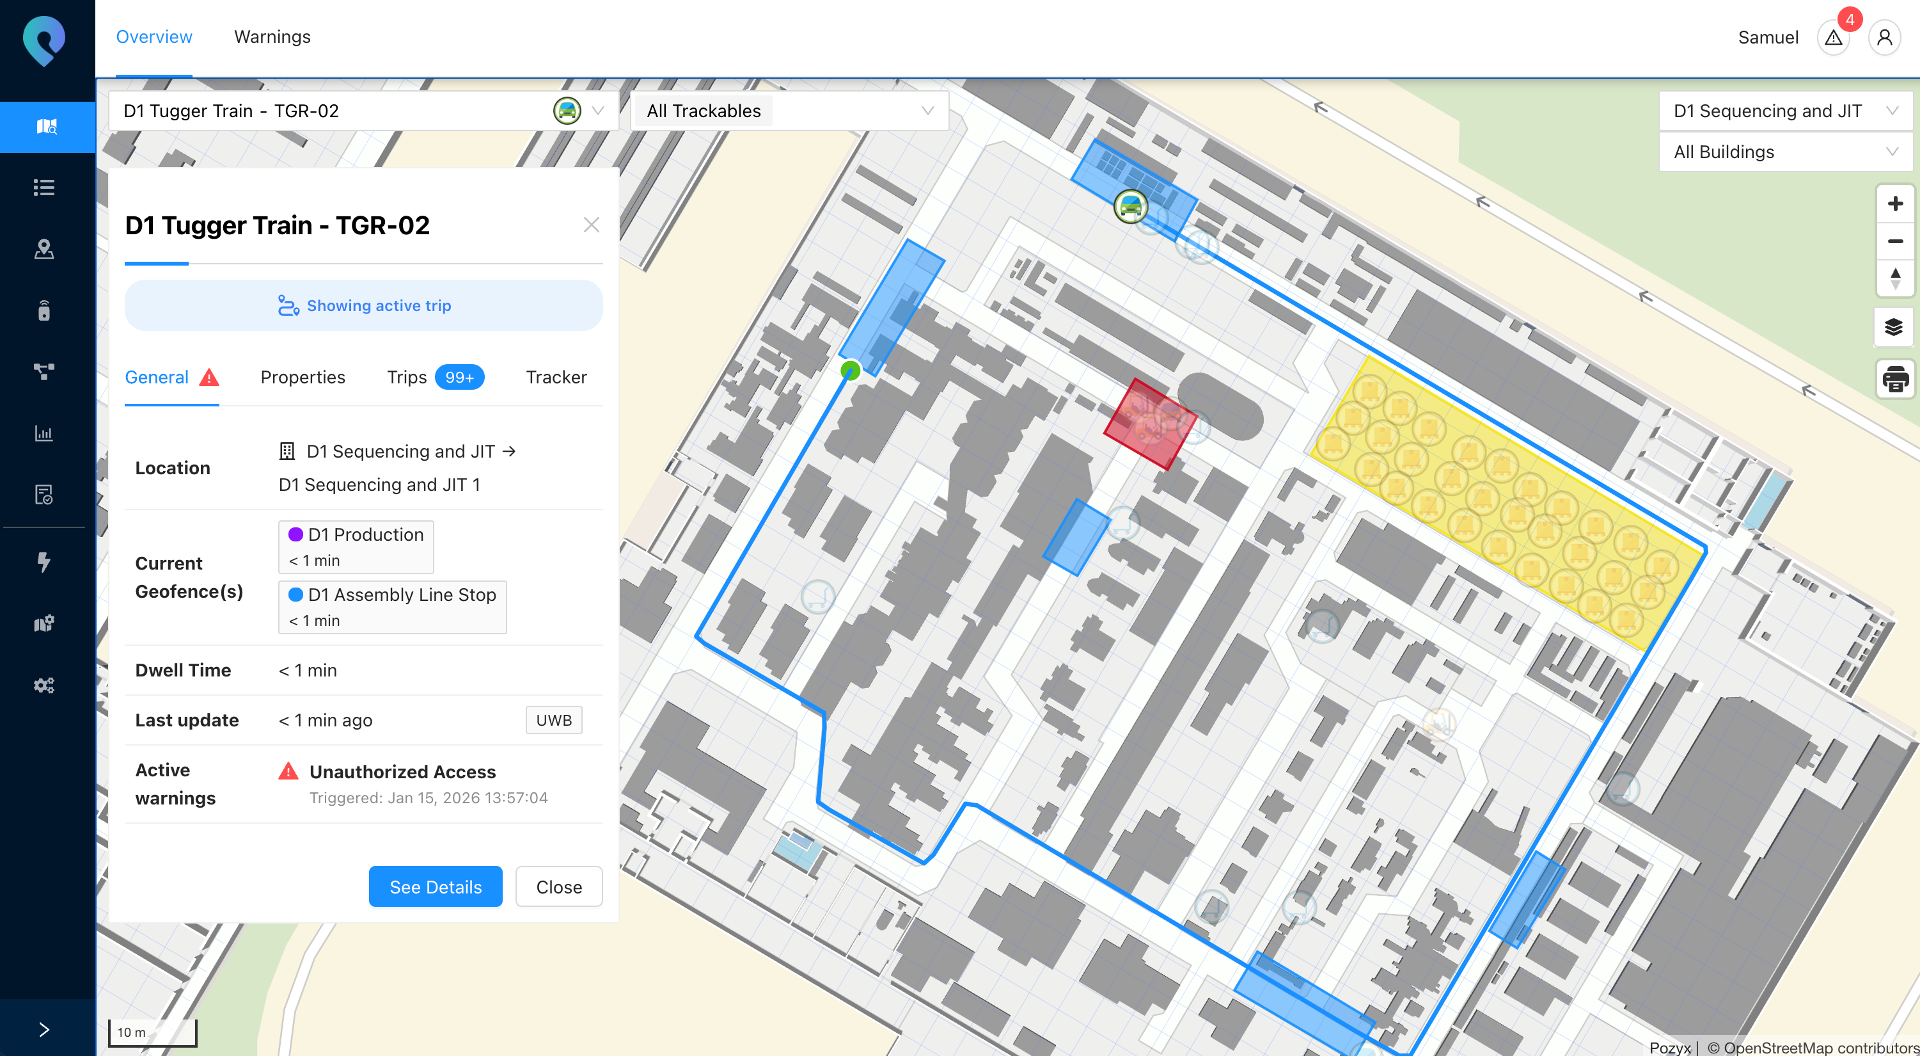Click the blue geofence near trip start
Viewport: 1920px width, 1056px height.
(892, 307)
